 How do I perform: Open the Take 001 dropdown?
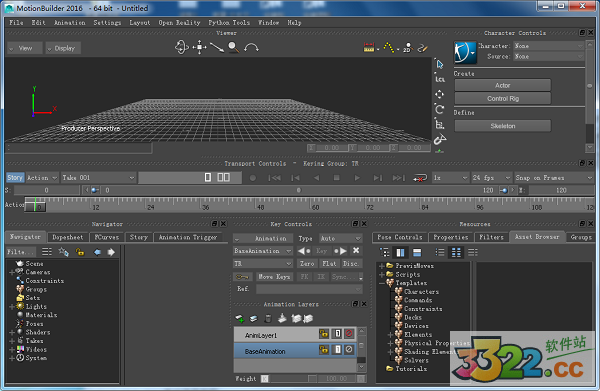coord(98,178)
